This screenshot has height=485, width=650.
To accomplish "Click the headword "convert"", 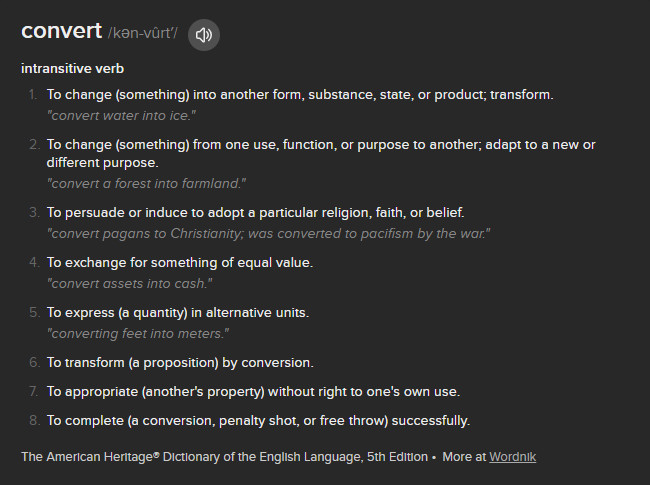I will (x=61, y=31).
